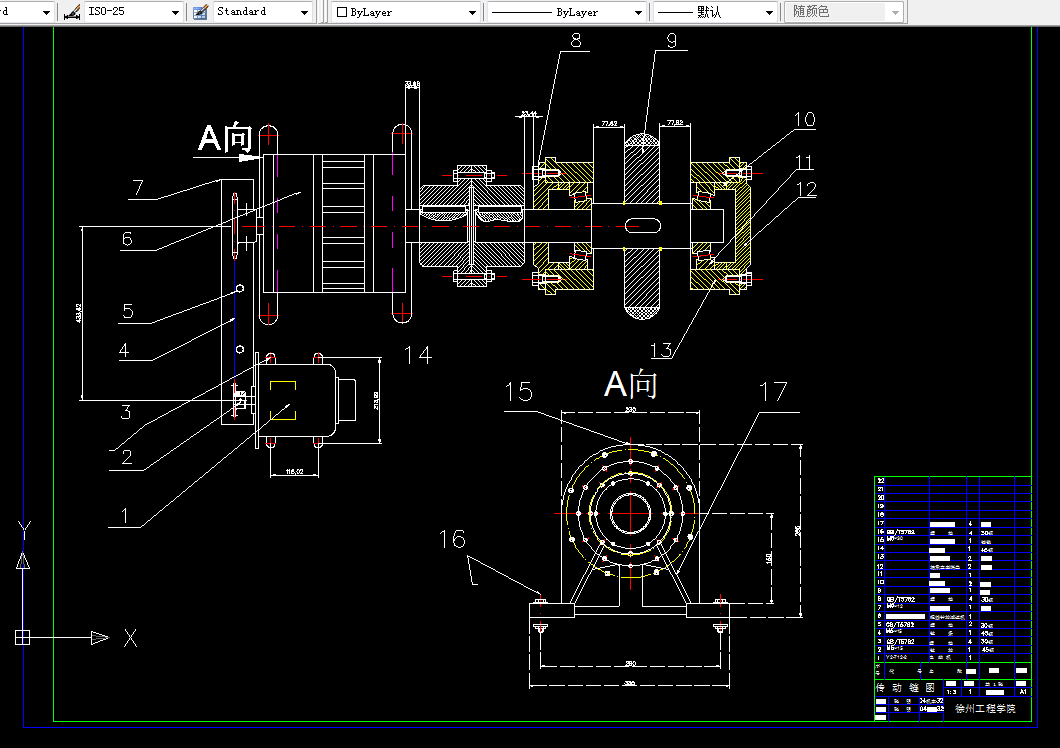Select part number 11 label
This screenshot has width=1060, height=748.
click(x=804, y=162)
